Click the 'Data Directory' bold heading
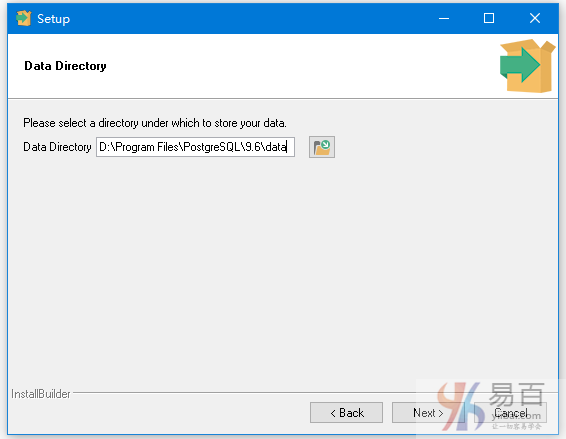 65,66
